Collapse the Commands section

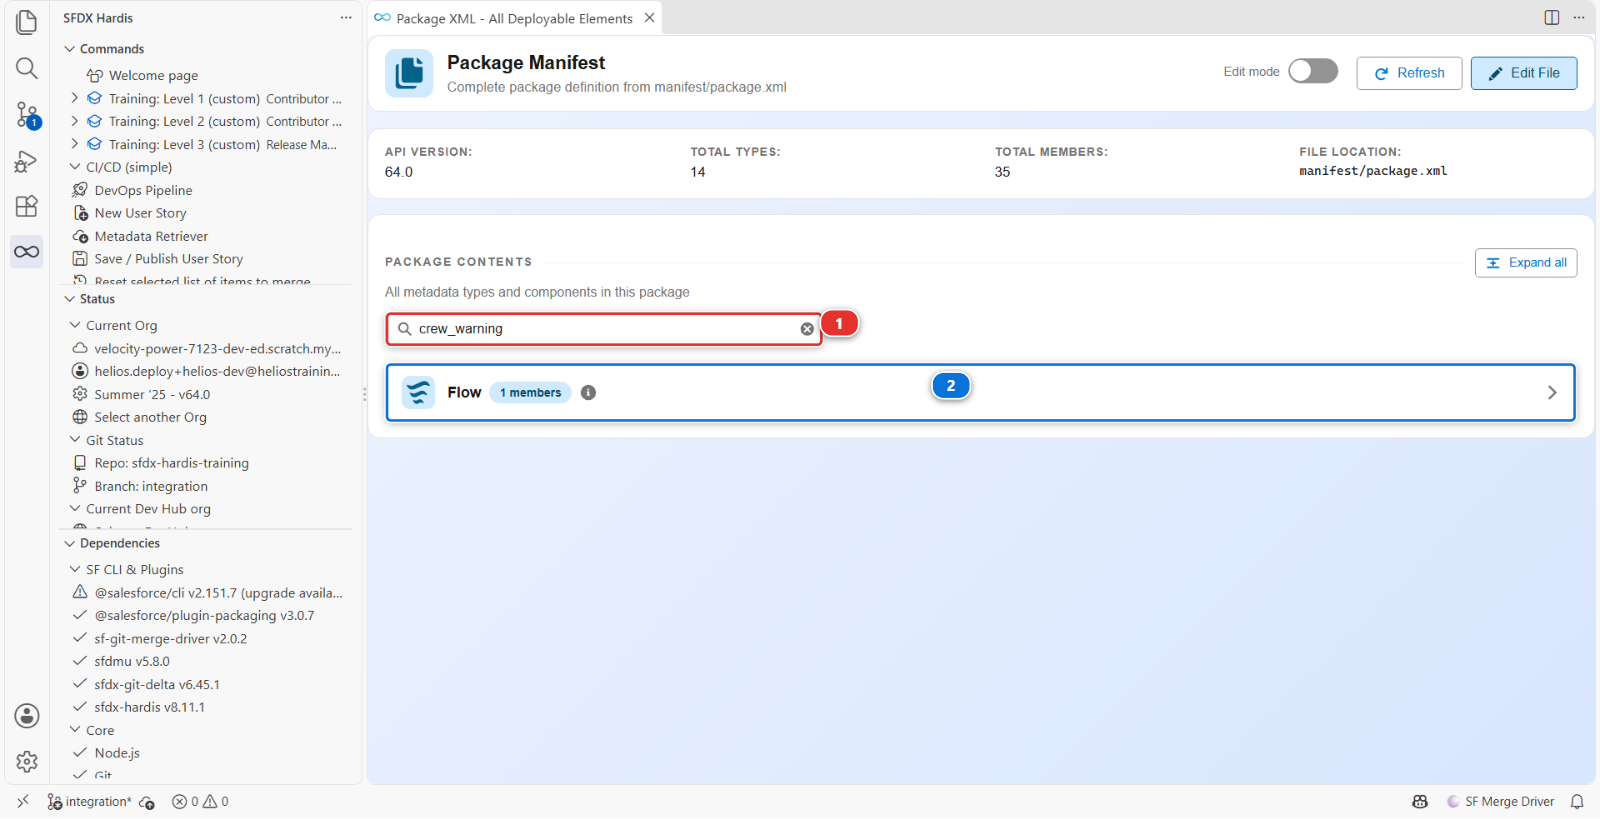pos(70,49)
